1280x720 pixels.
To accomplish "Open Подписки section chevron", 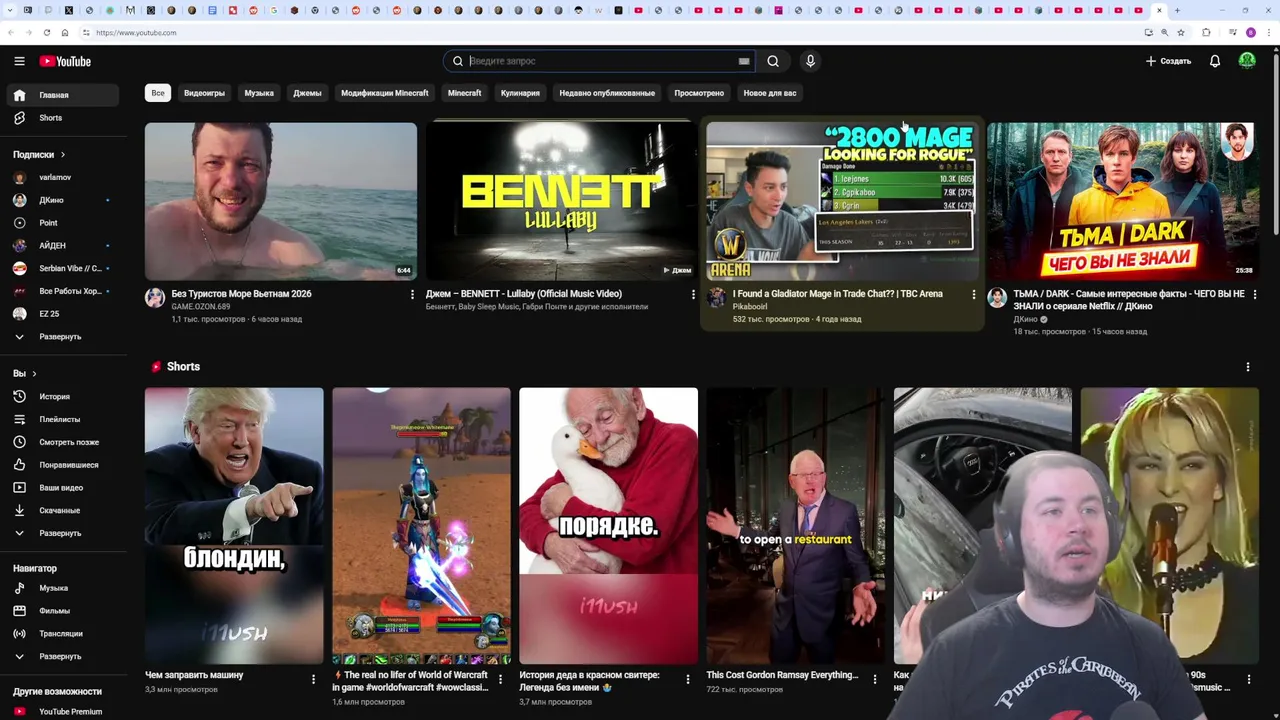I will click(62, 155).
